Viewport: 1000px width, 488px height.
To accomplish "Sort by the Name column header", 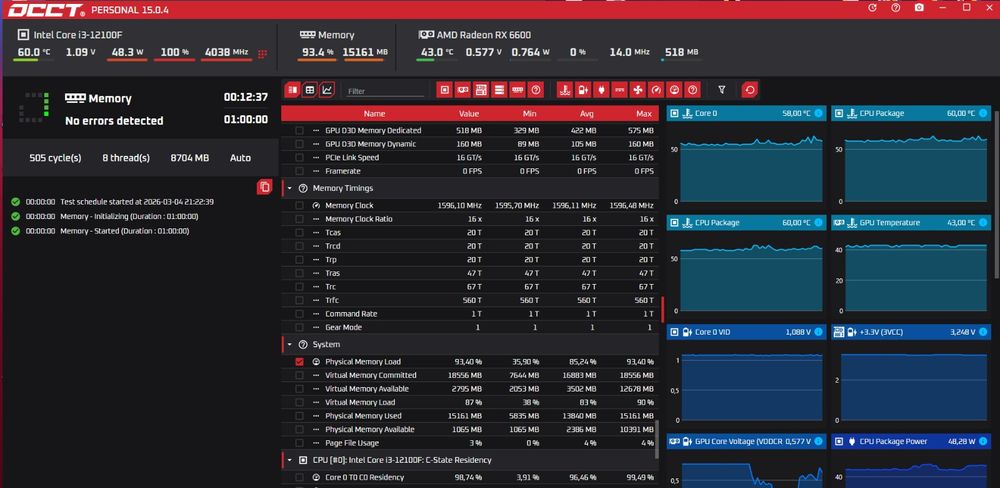I will click(374, 114).
